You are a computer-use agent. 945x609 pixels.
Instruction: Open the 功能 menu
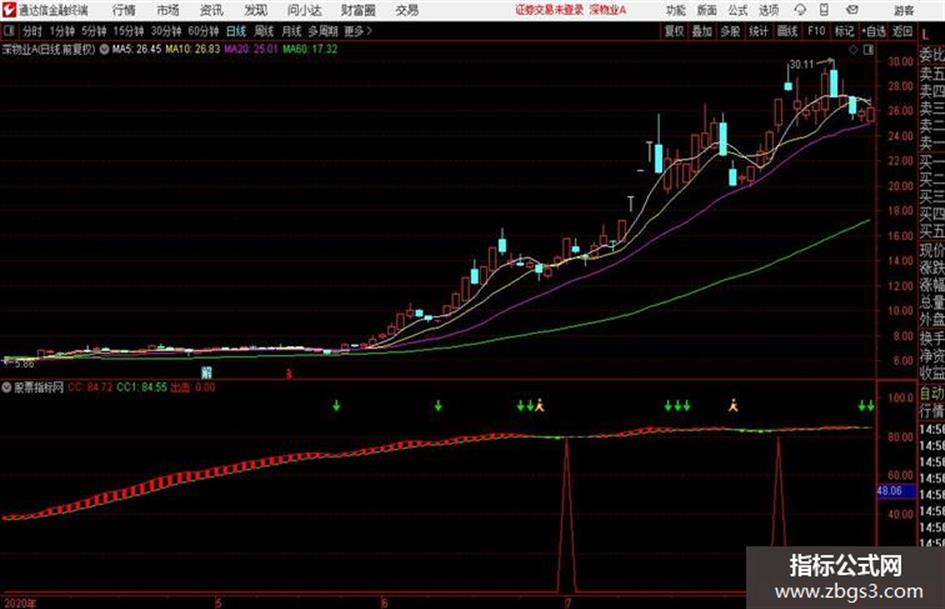[x=676, y=10]
